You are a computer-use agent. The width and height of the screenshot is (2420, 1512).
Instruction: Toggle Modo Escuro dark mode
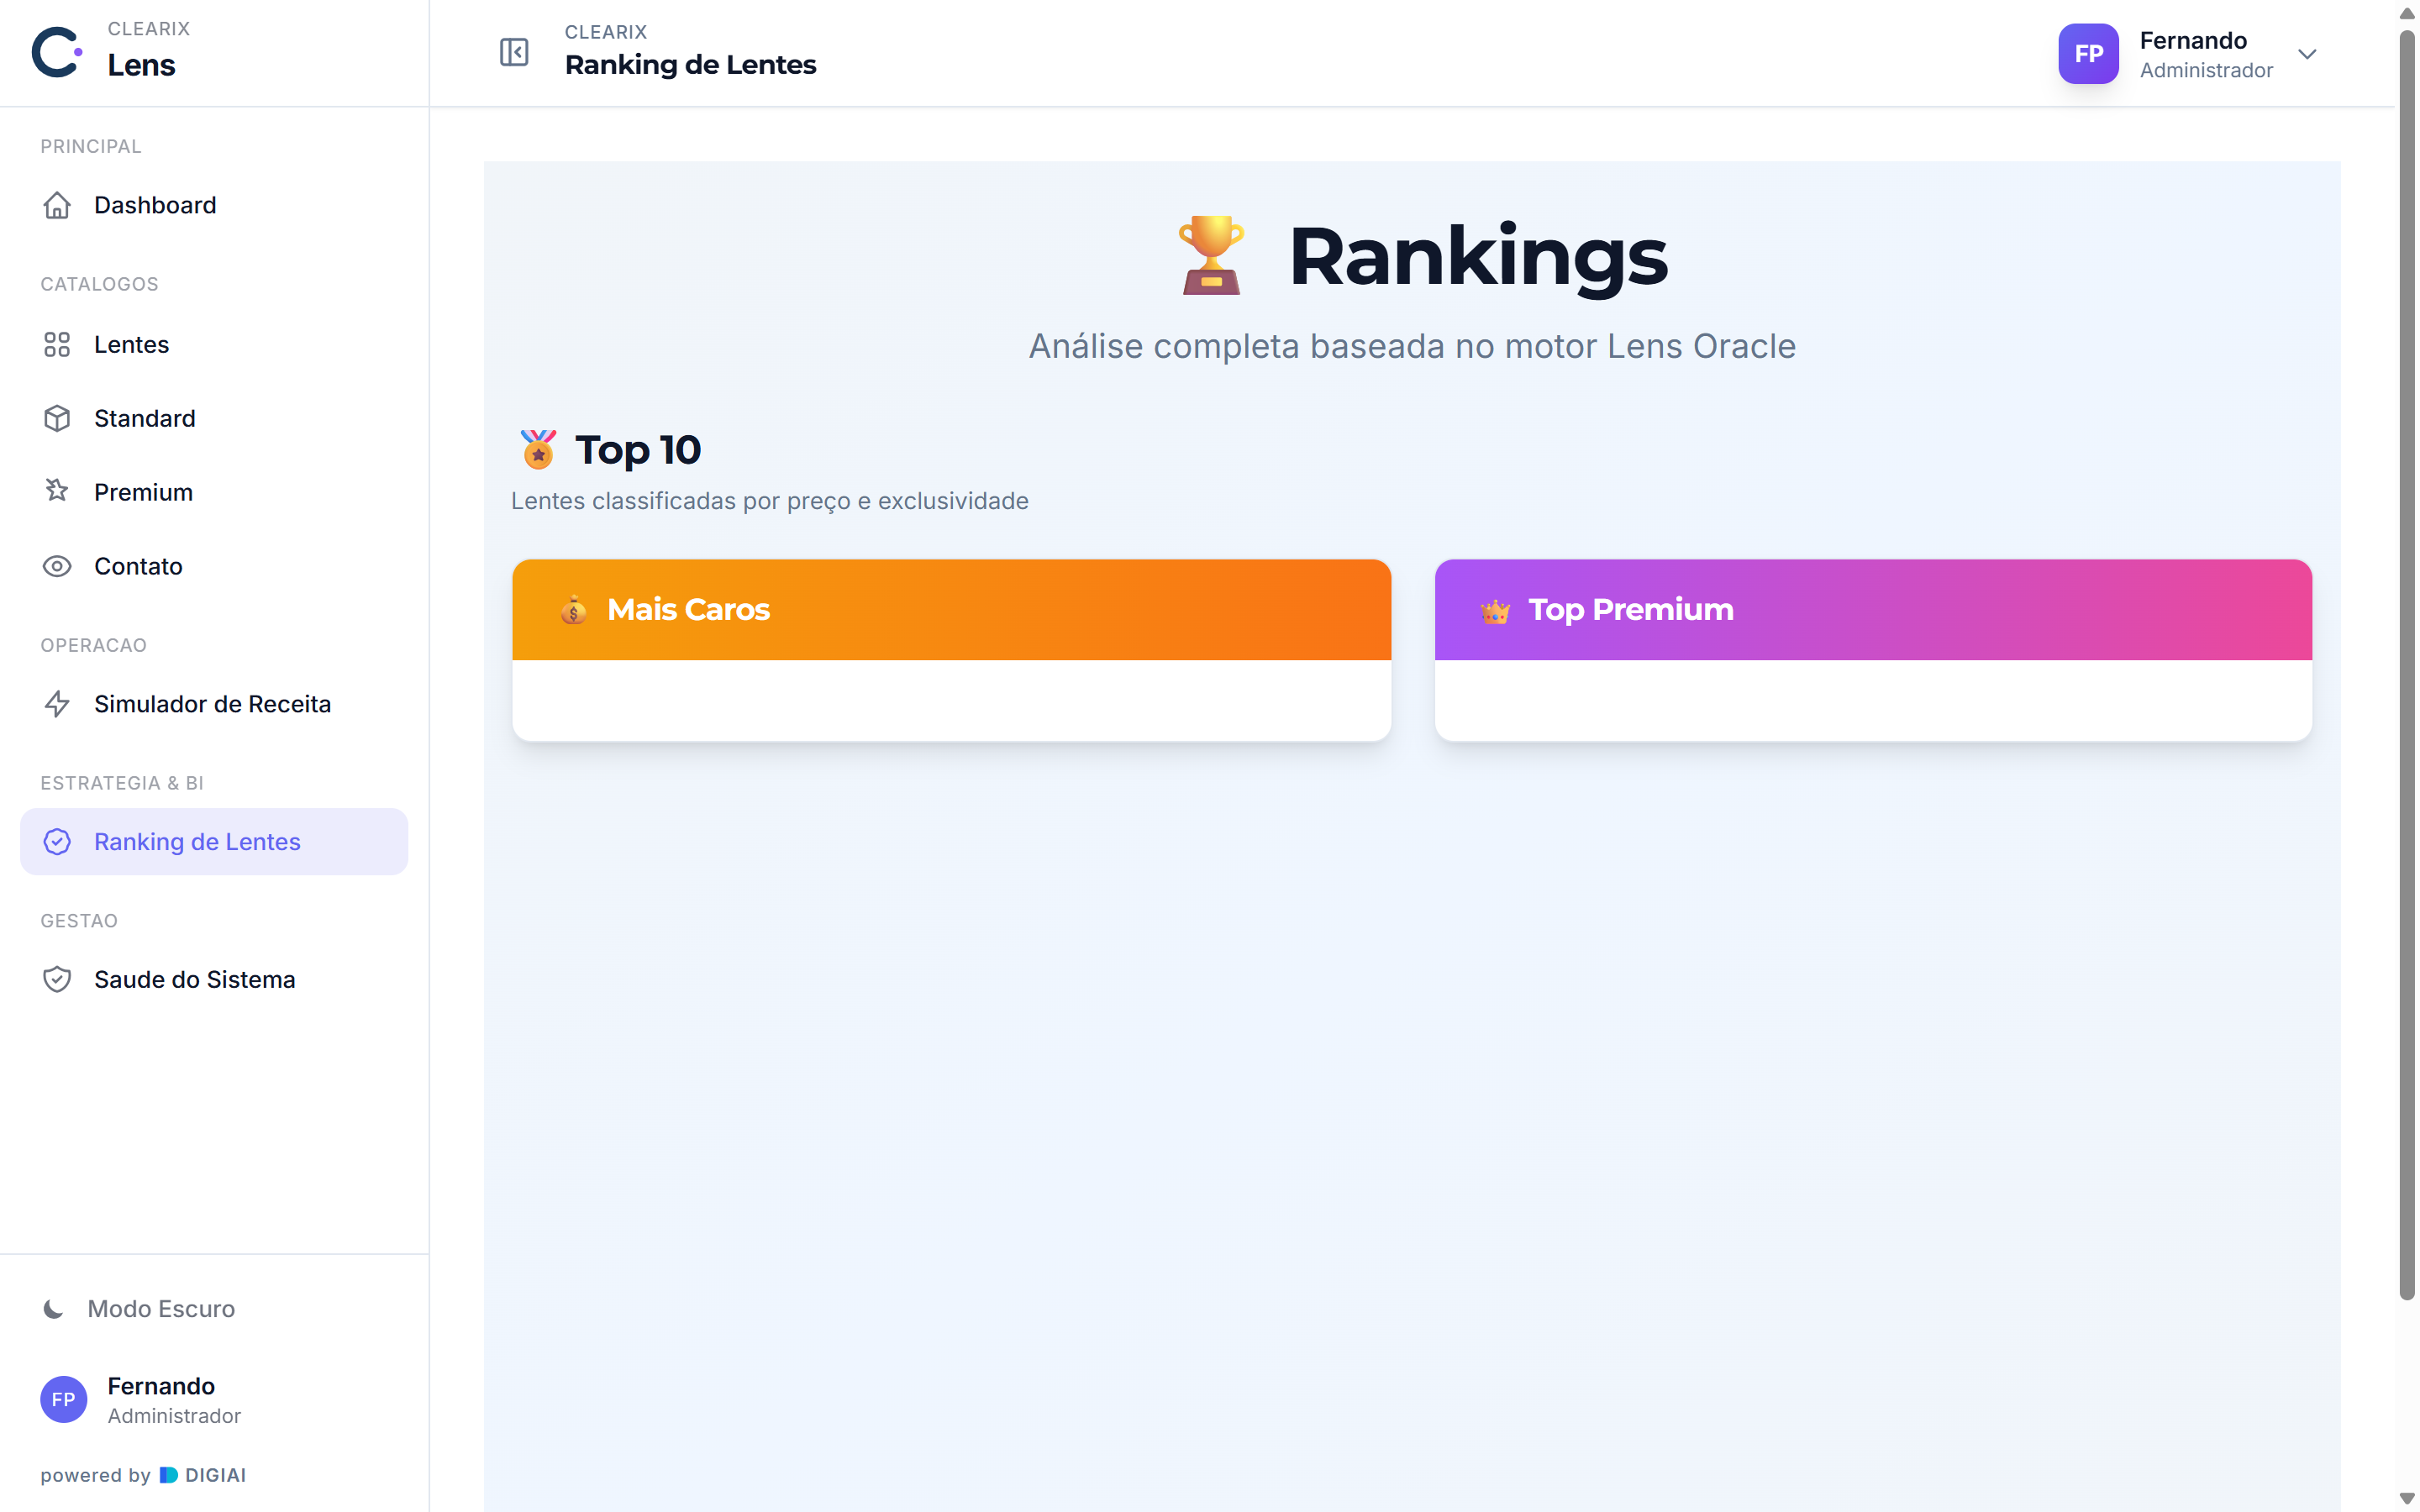click(139, 1308)
